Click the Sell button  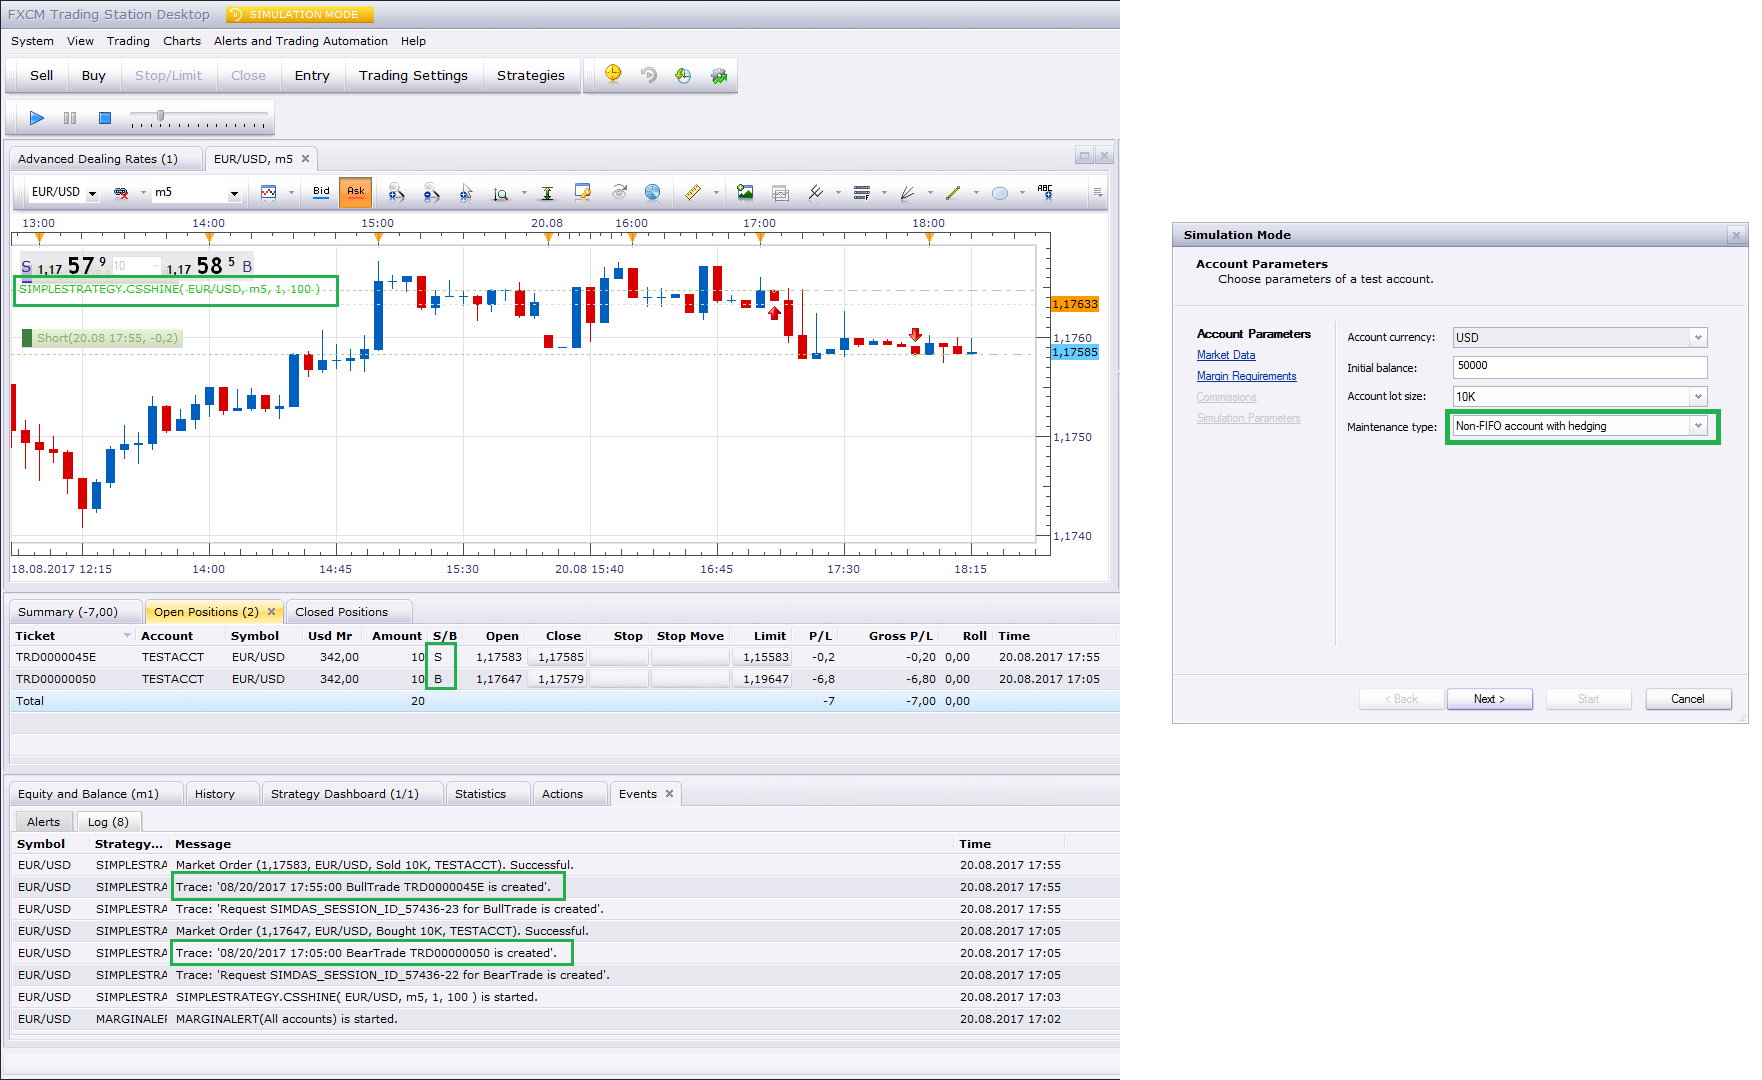[41, 75]
